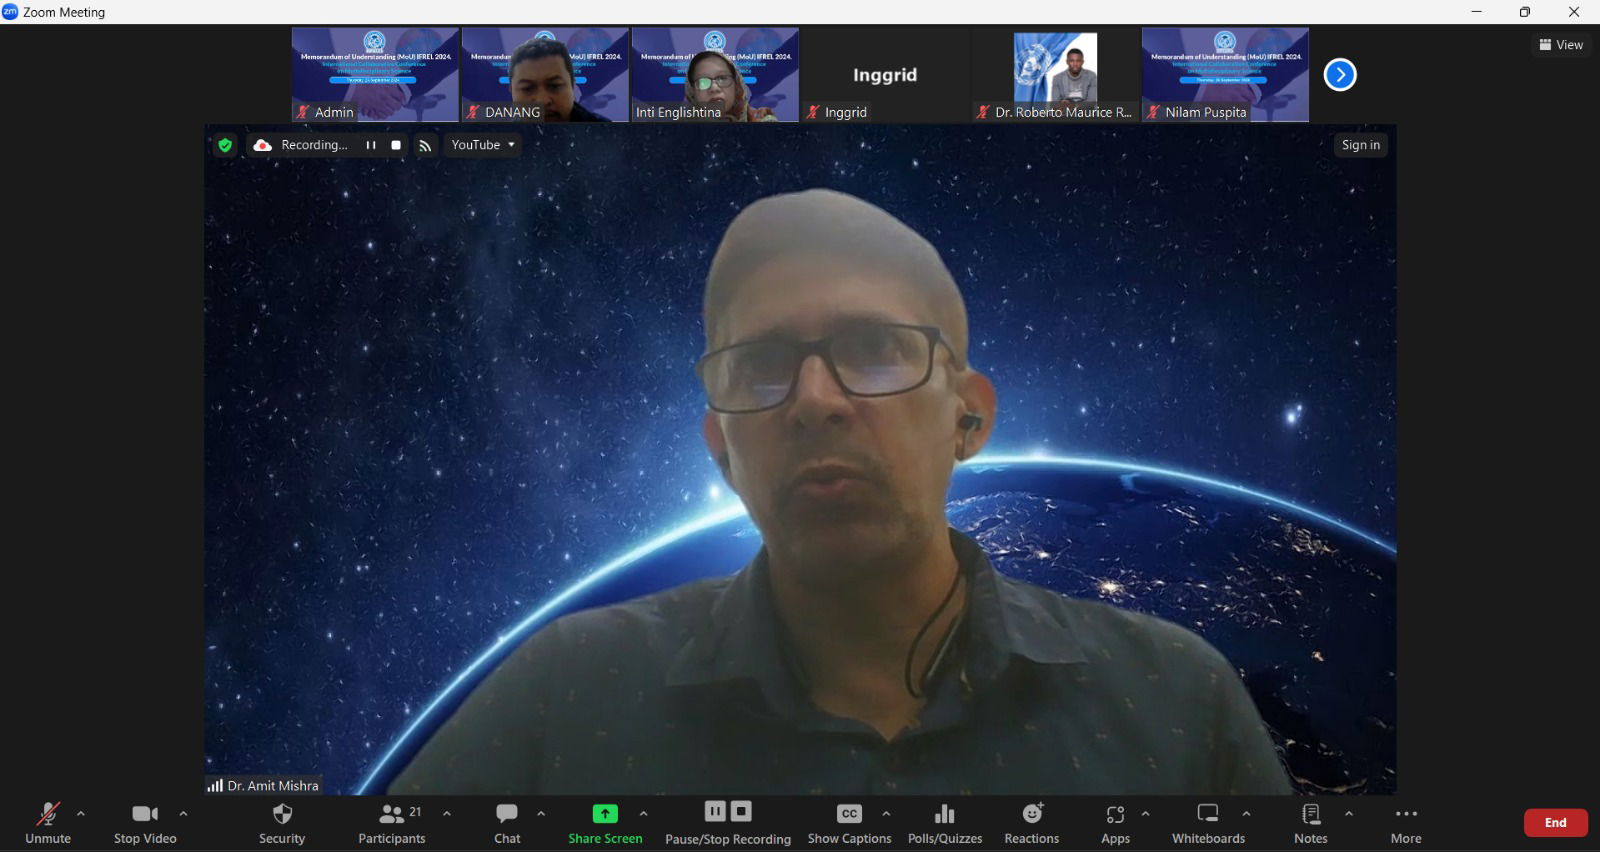The height and width of the screenshot is (852, 1600).
Task: Open the More options menu
Action: [1406, 824]
